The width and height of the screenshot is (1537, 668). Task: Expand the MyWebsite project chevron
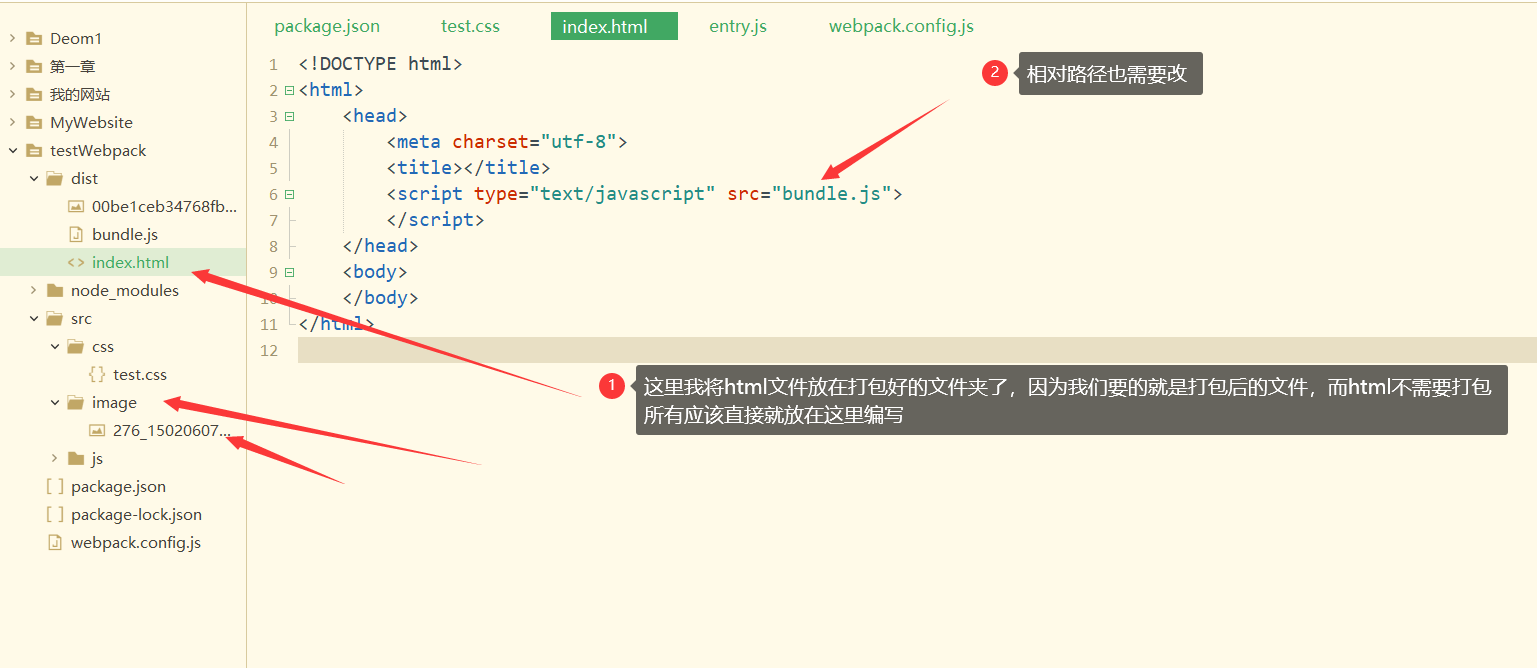click(x=12, y=122)
